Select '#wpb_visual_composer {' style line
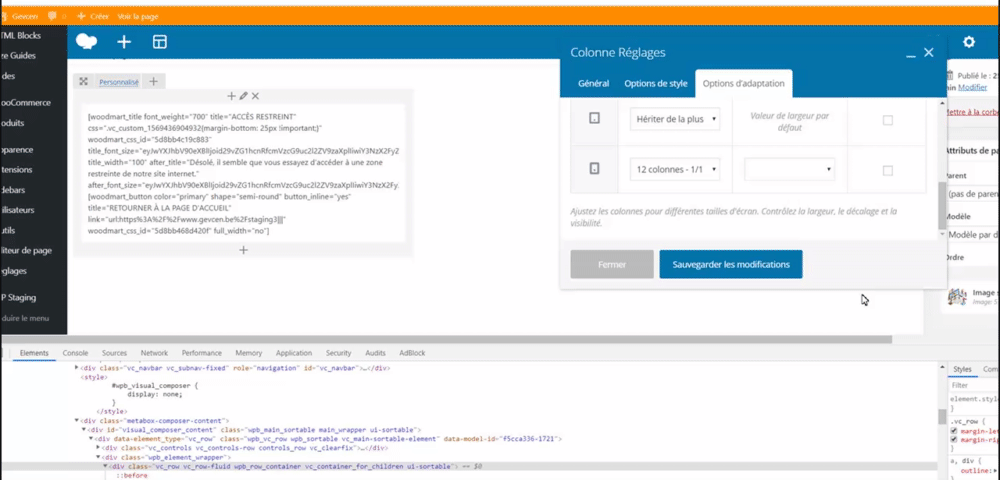 click(155, 386)
